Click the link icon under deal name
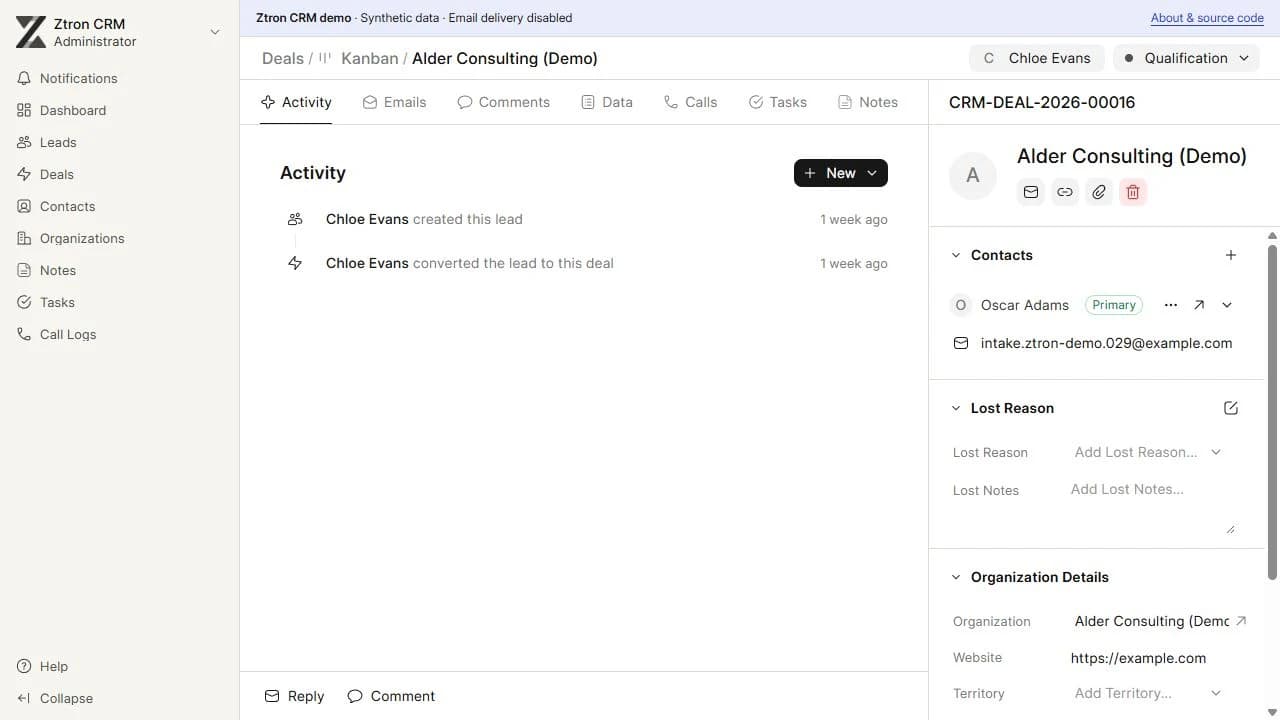The image size is (1280, 720). pyautogui.click(x=1065, y=192)
